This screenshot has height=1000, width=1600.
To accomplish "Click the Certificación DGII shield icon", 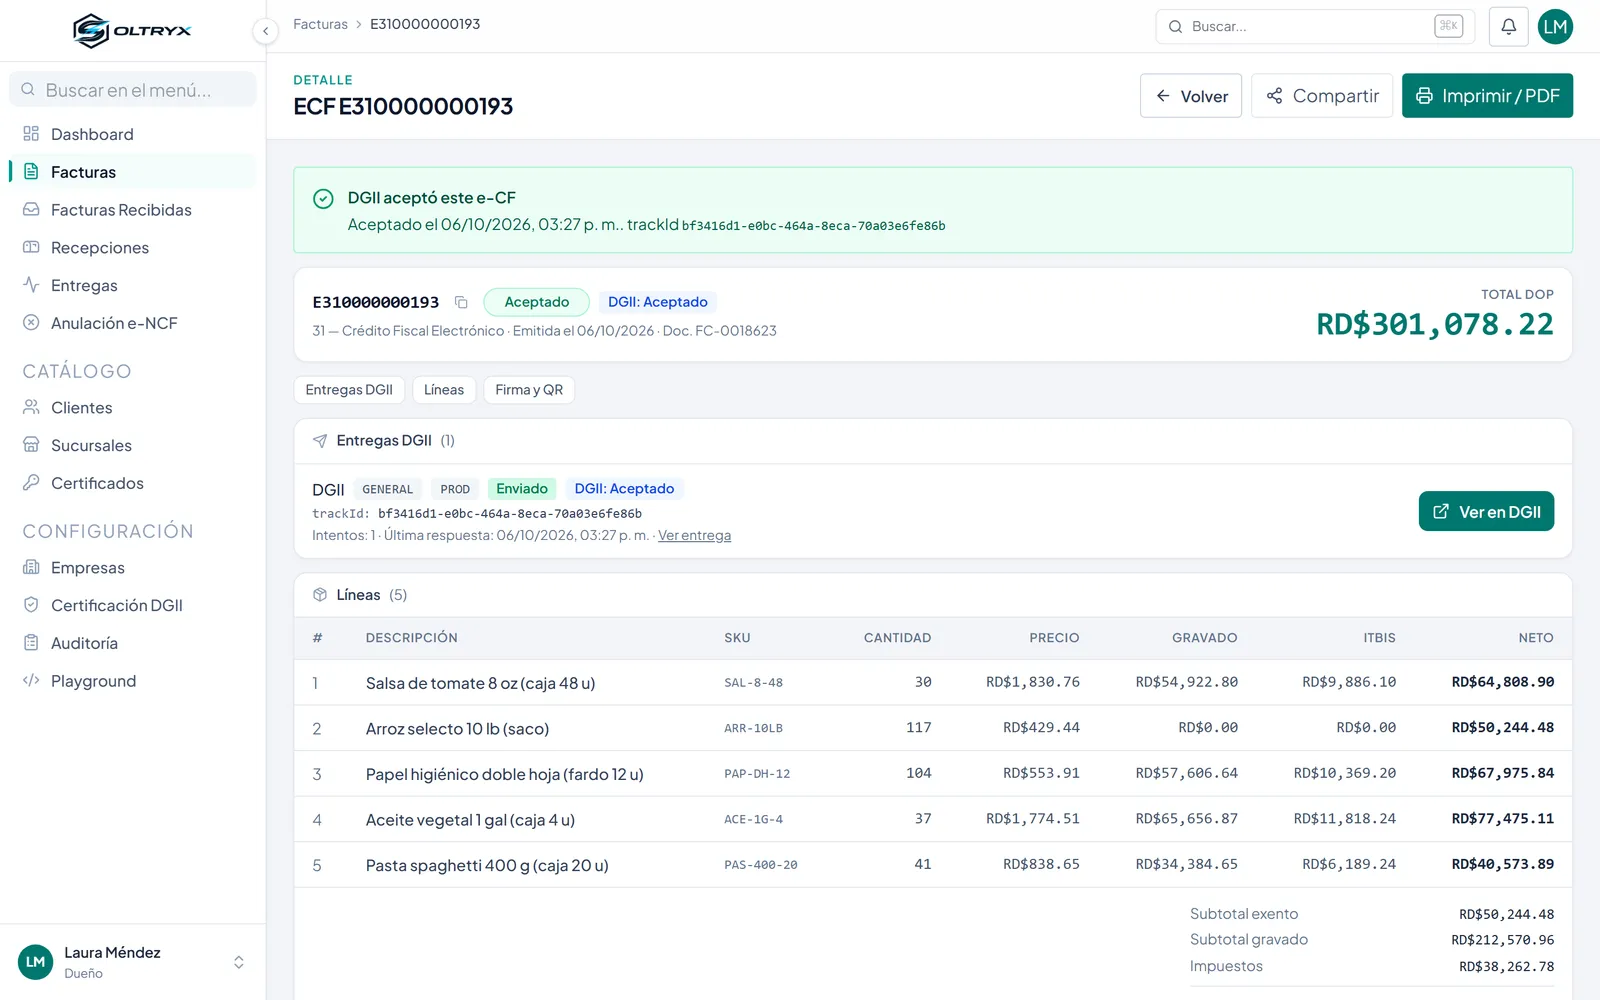I will pos(31,605).
